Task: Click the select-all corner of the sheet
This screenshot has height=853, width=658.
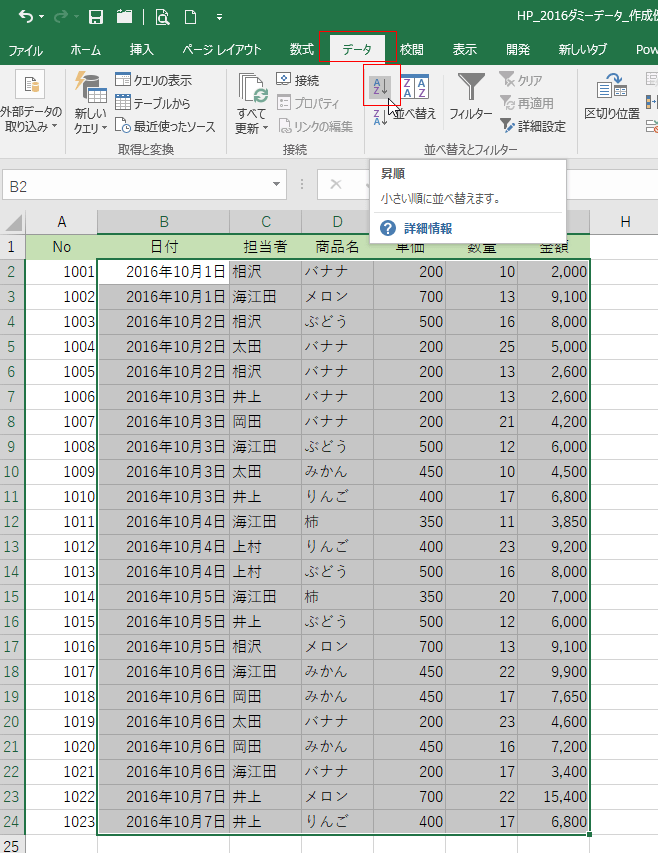Action: pyautogui.click(x=13, y=222)
